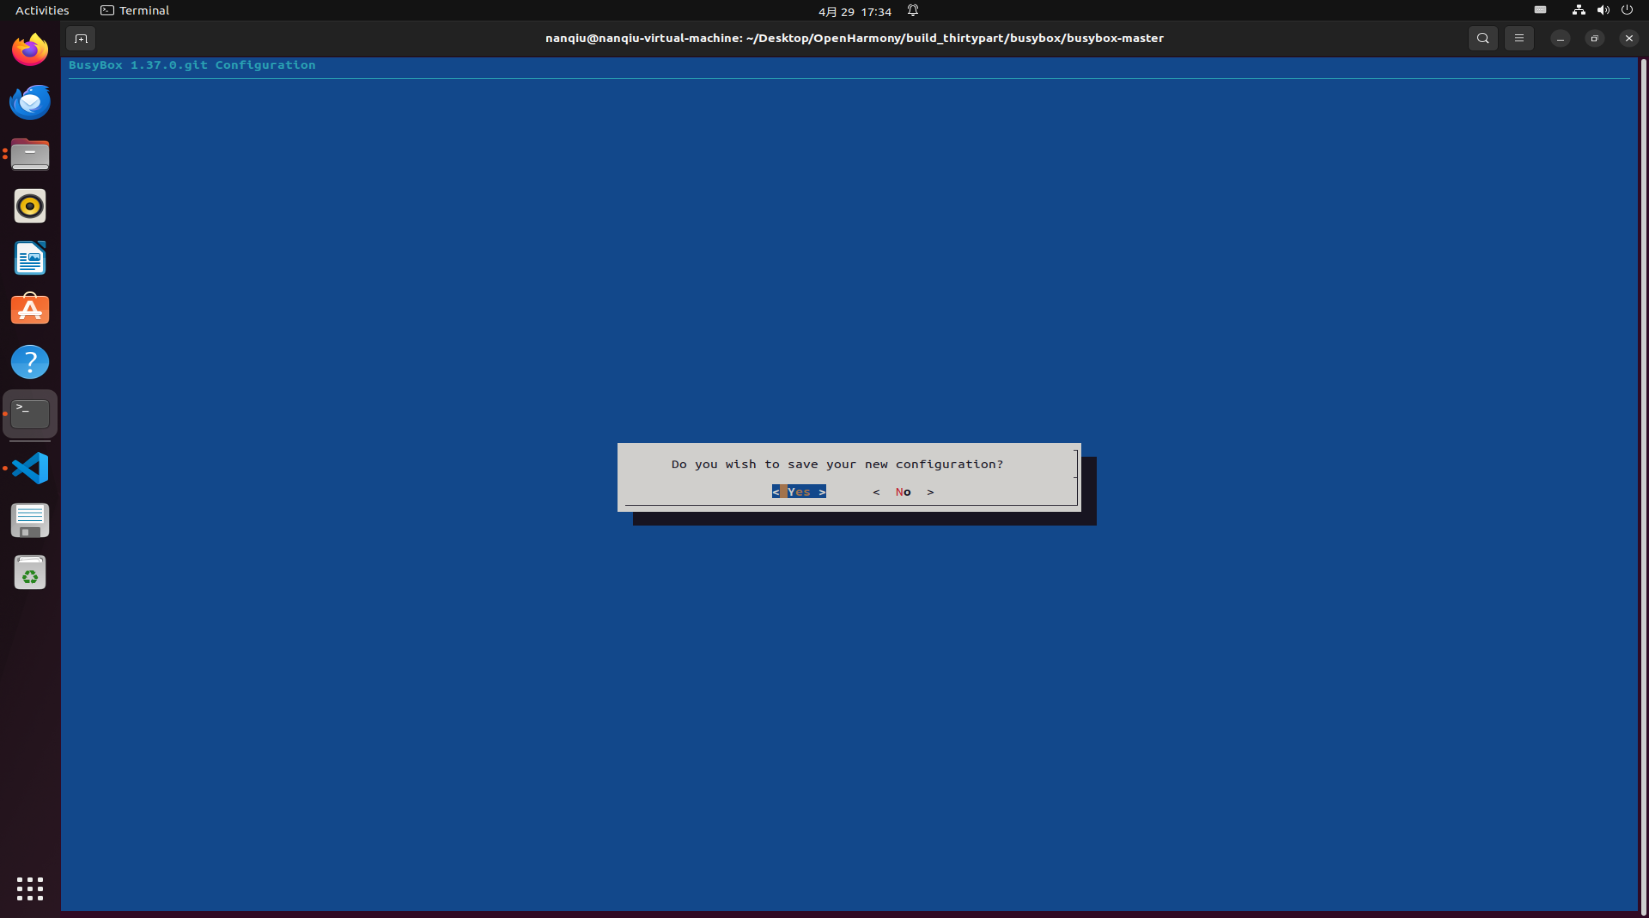1649x918 pixels.
Task: Open the terminal hamburger menu
Action: pos(1519,38)
